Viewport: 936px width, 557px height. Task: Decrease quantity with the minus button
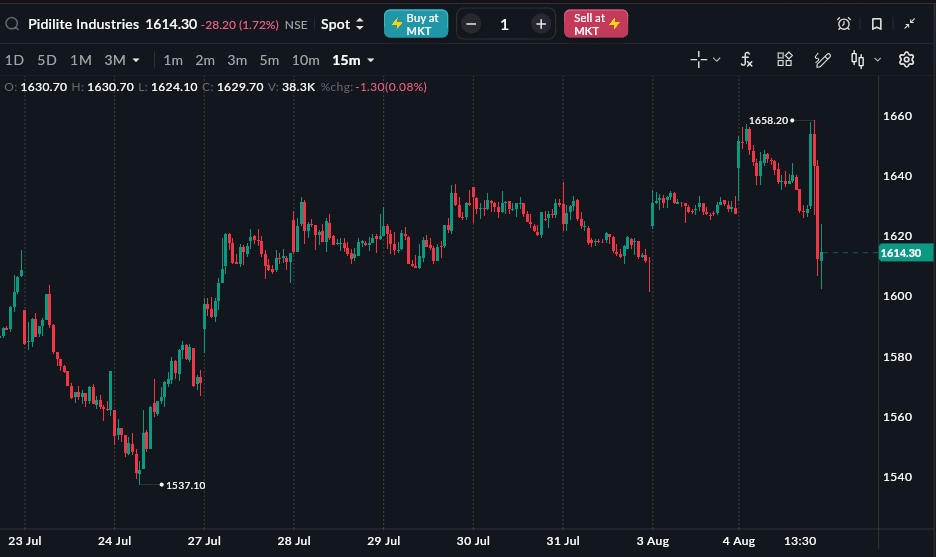[x=471, y=24]
